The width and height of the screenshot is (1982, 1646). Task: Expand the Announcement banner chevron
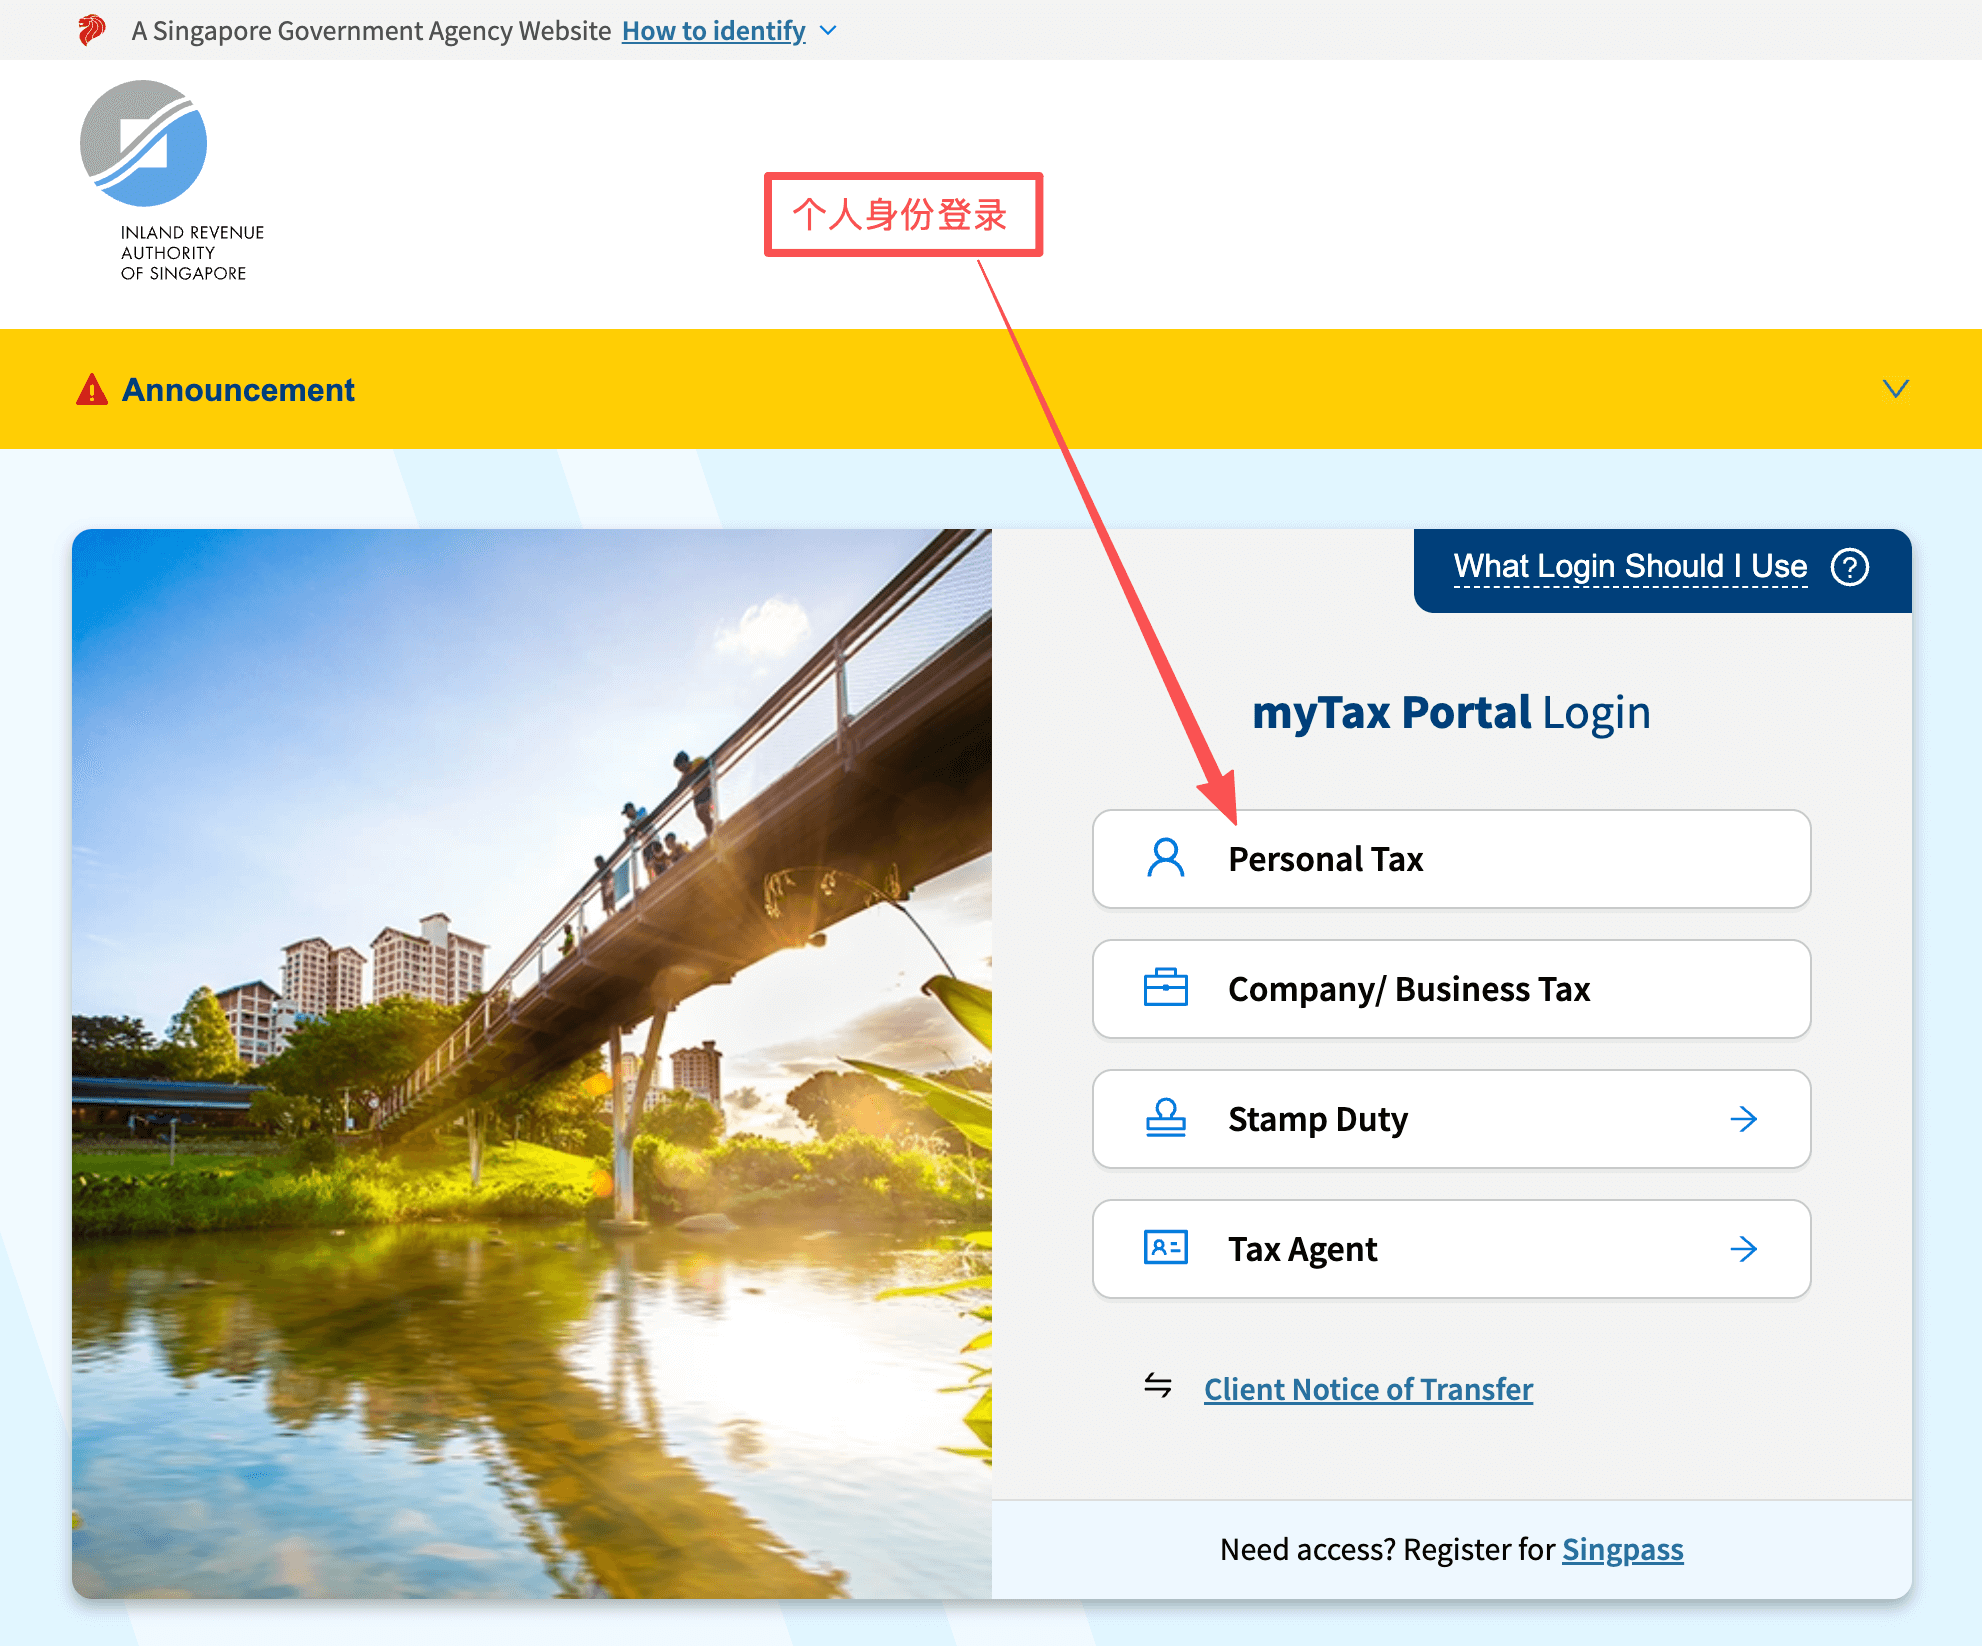1895,389
